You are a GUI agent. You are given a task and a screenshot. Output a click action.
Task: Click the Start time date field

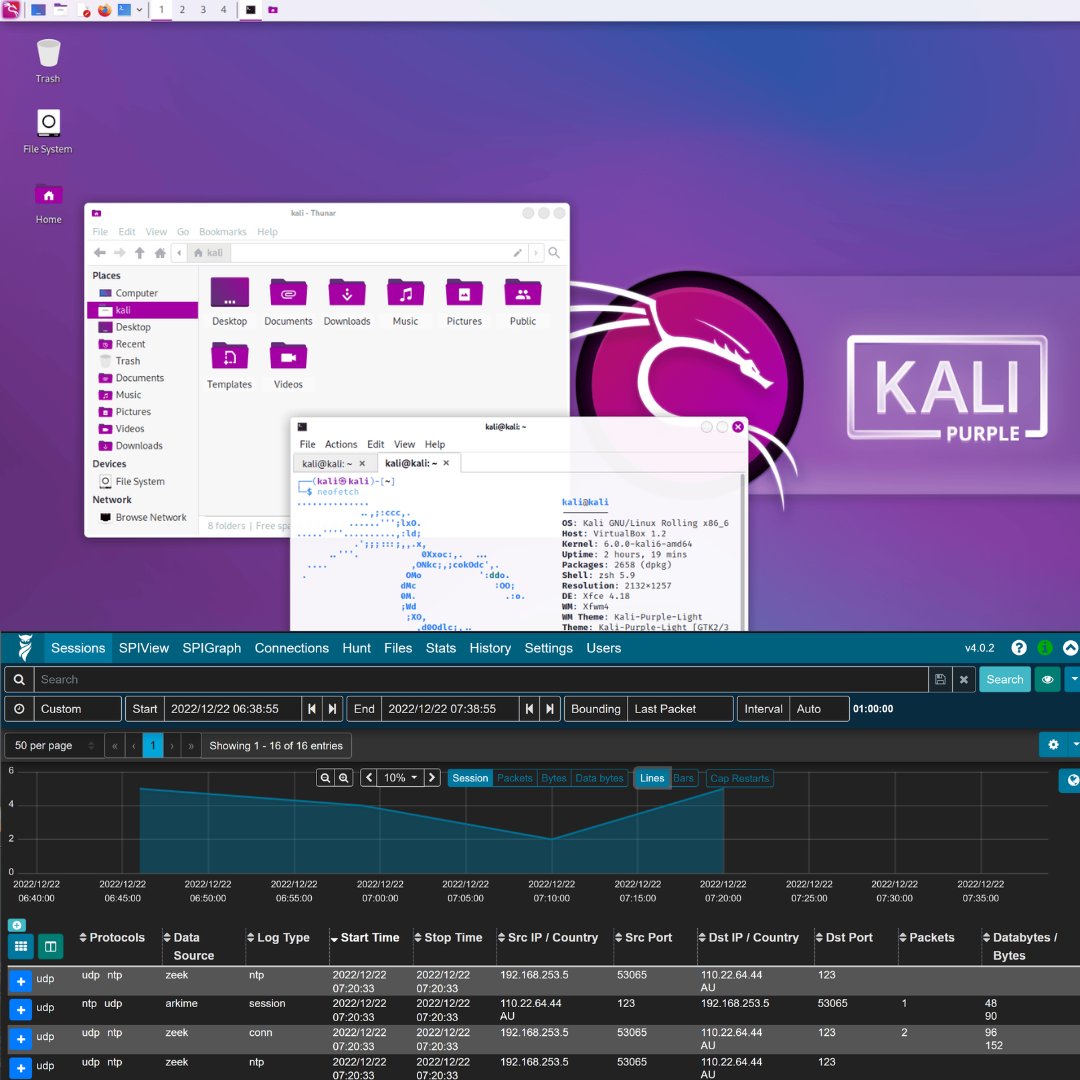click(232, 709)
